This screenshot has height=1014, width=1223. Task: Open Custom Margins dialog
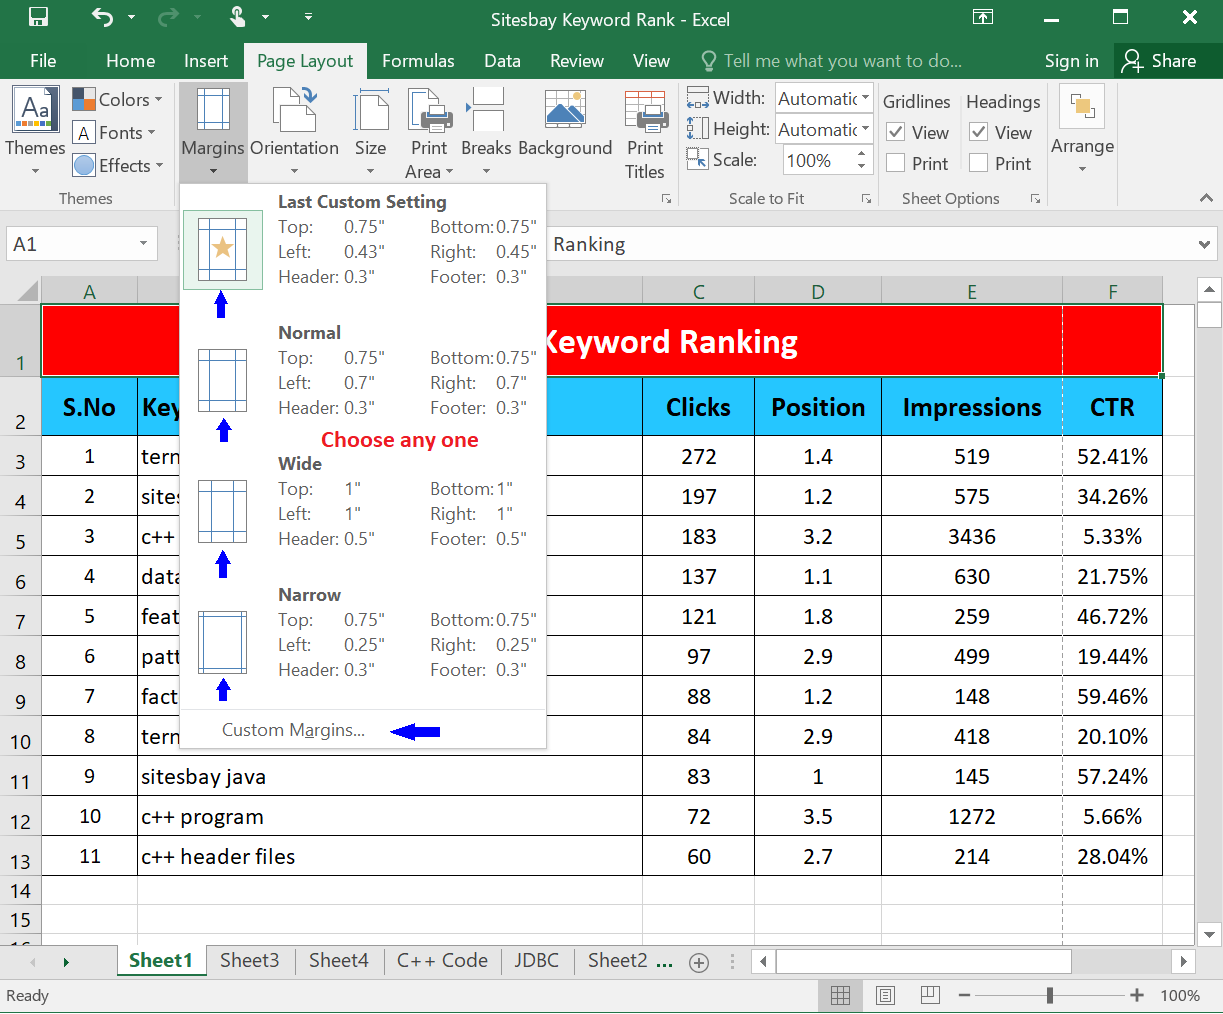click(293, 730)
